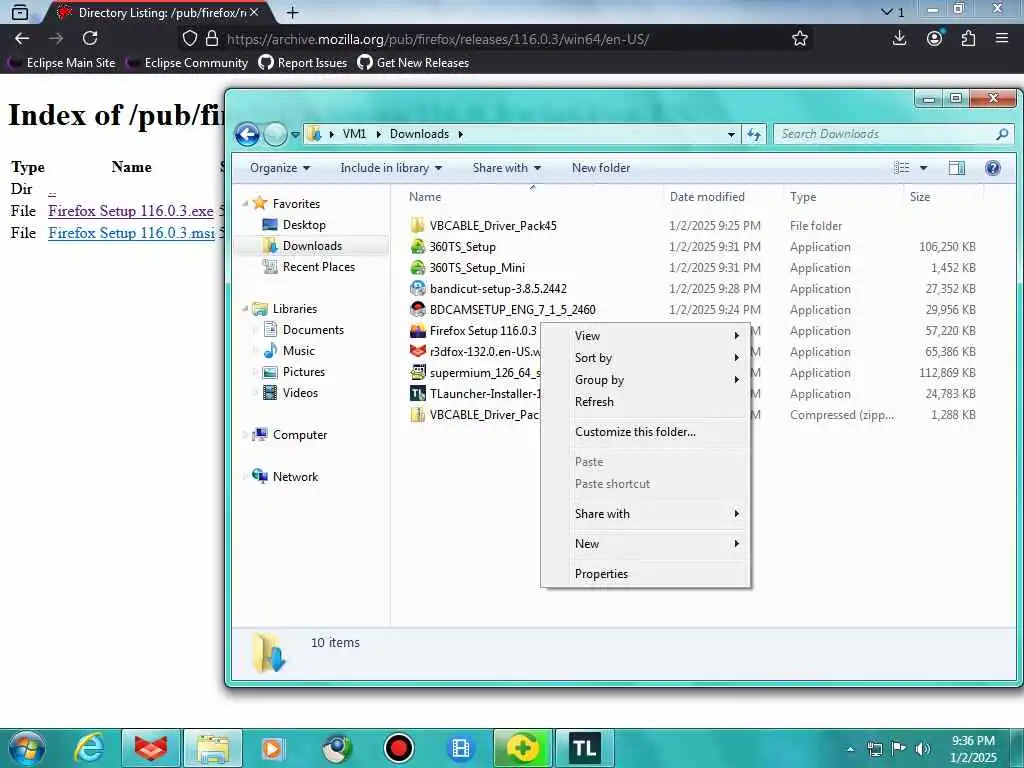Open the views options dropdown arrow
This screenshot has height=768, width=1024.
coord(923,168)
